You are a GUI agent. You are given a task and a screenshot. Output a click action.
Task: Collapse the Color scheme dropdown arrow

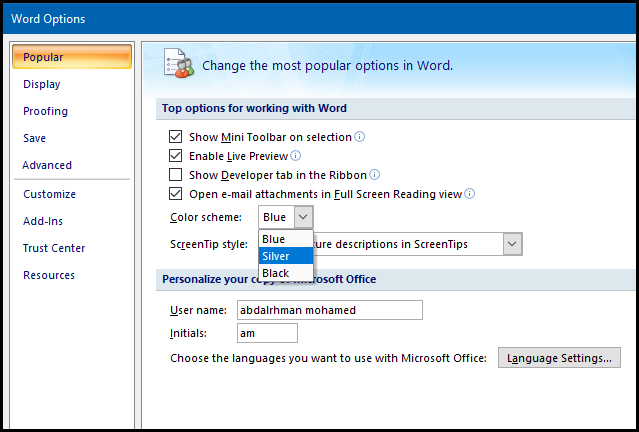303,217
